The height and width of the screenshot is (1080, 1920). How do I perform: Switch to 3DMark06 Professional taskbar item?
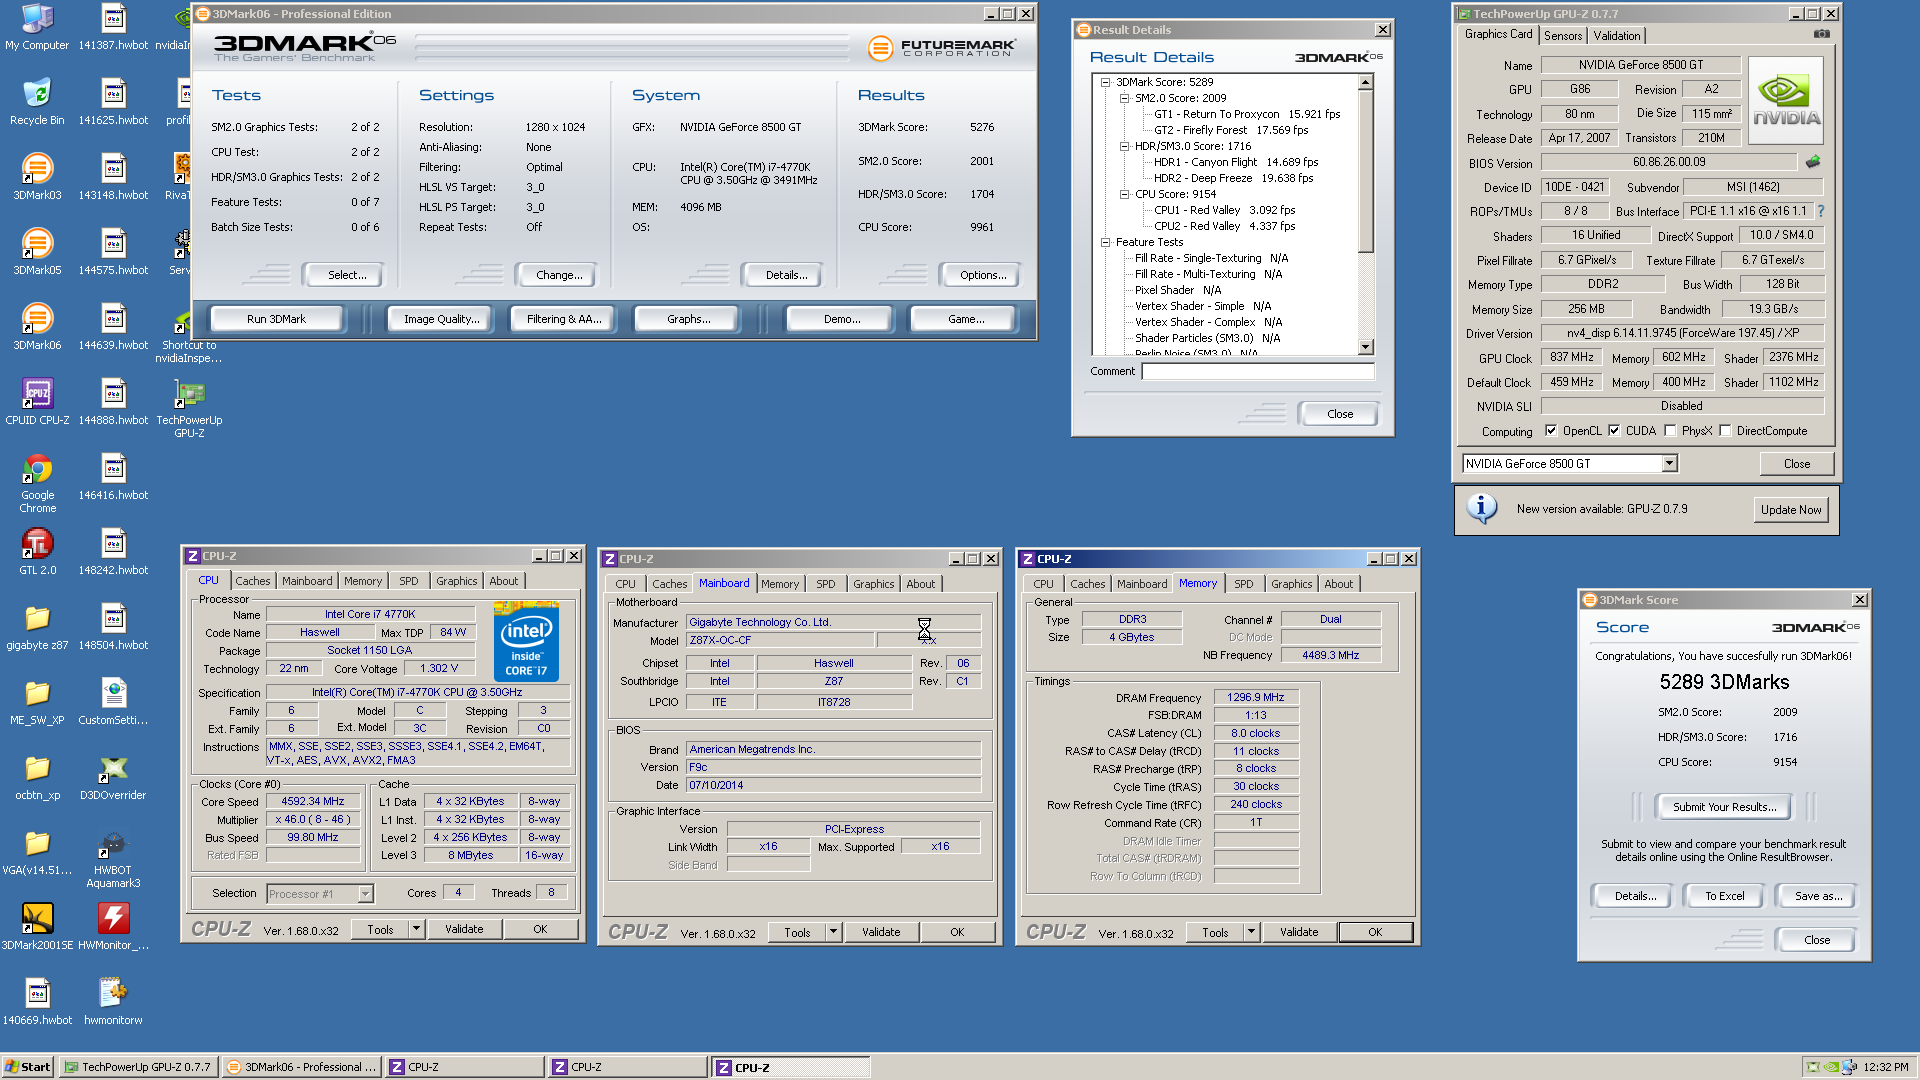[302, 1067]
